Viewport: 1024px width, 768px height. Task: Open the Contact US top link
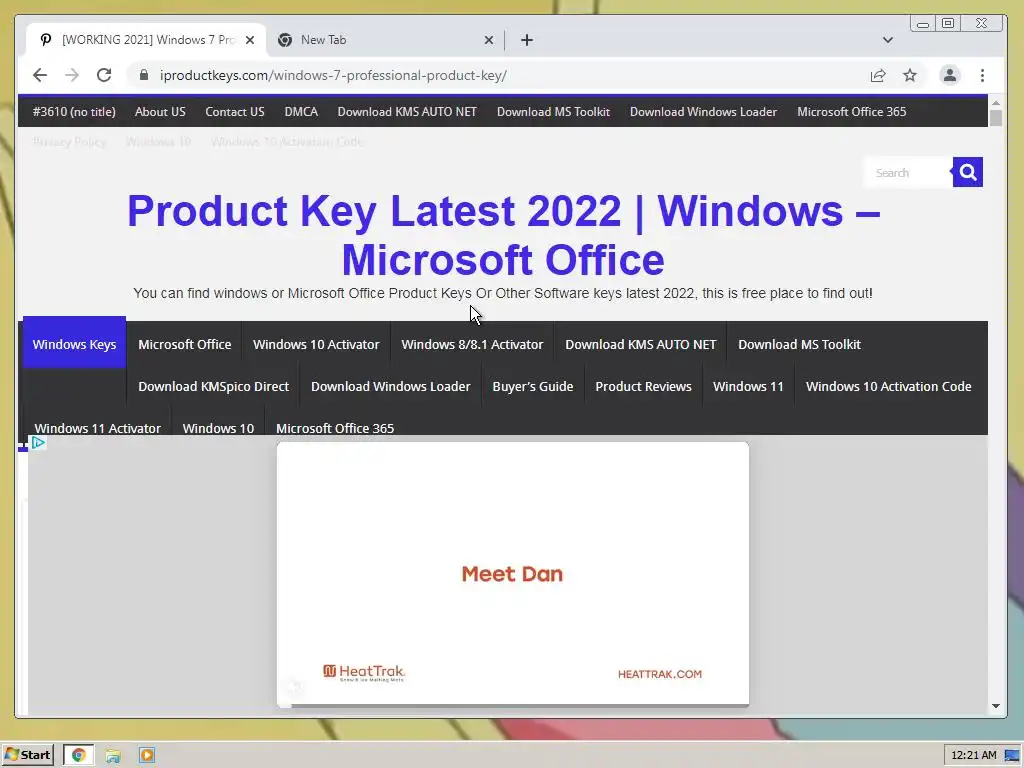(234, 112)
